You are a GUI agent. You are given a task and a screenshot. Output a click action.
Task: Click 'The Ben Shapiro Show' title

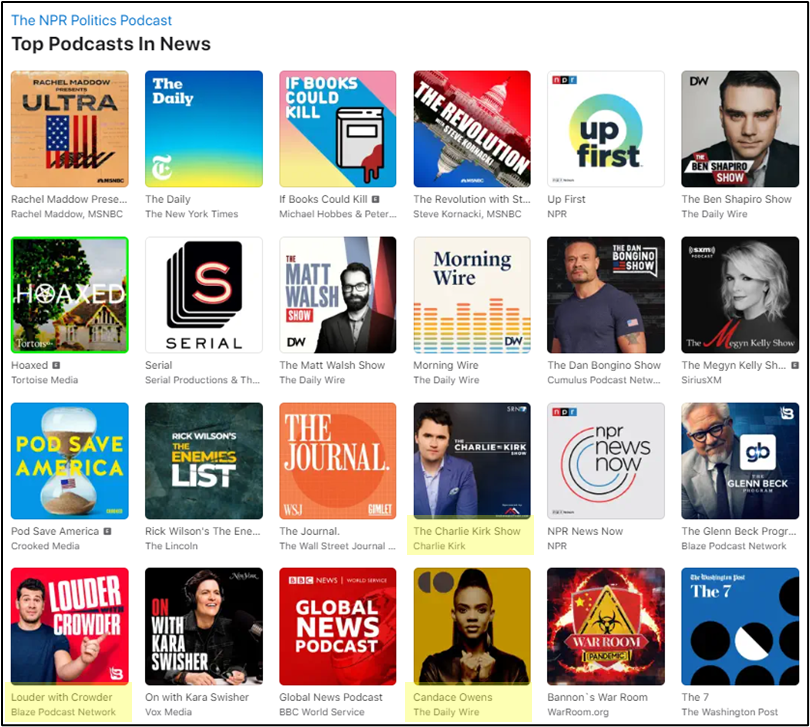736,199
